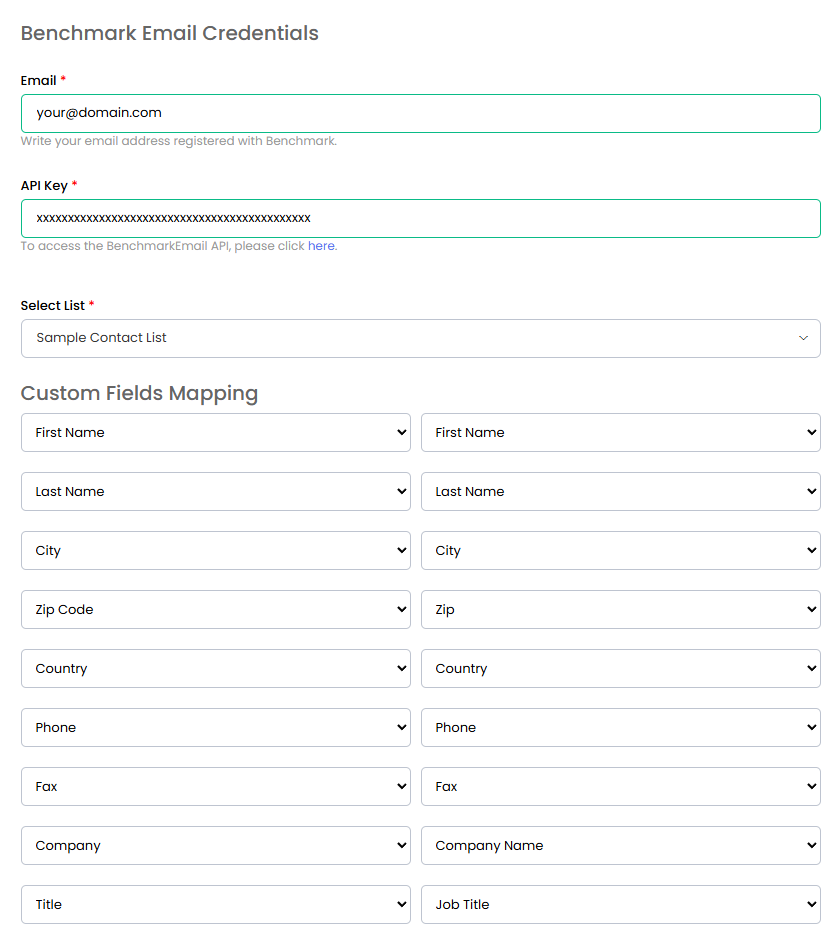Open the Title mapping dropdown
The height and width of the screenshot is (944, 839).
coord(215,904)
